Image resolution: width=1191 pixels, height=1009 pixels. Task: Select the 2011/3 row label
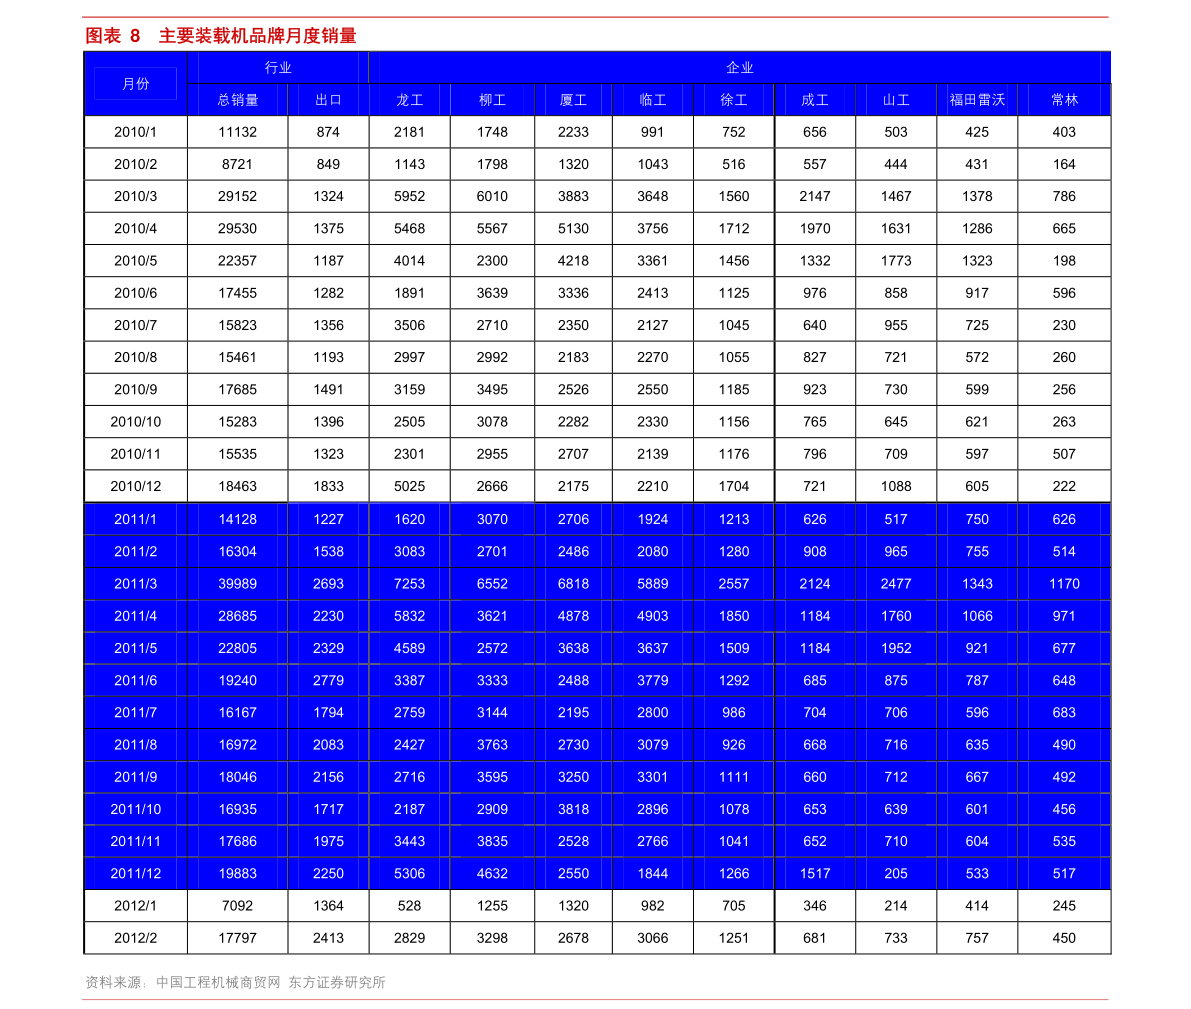pyautogui.click(x=135, y=584)
